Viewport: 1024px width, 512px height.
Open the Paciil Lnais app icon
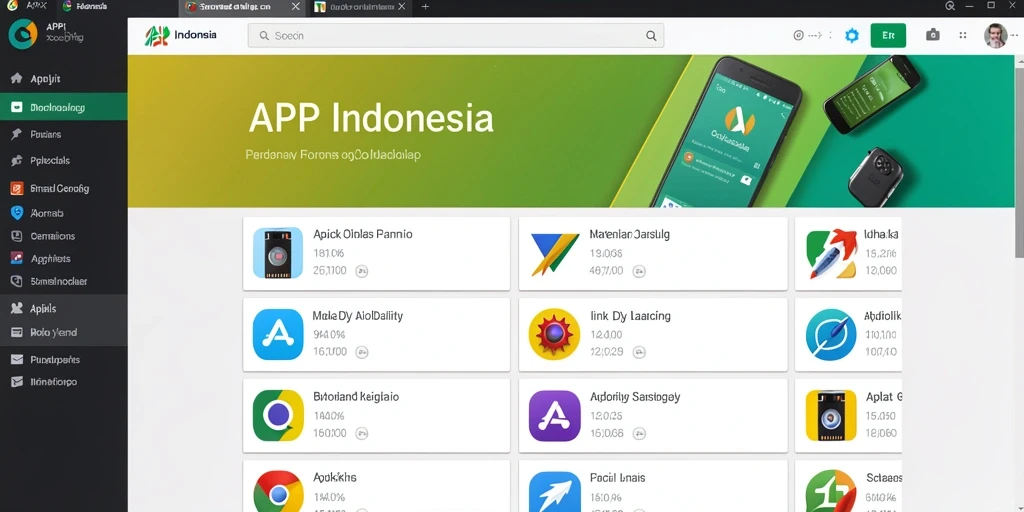point(554,491)
